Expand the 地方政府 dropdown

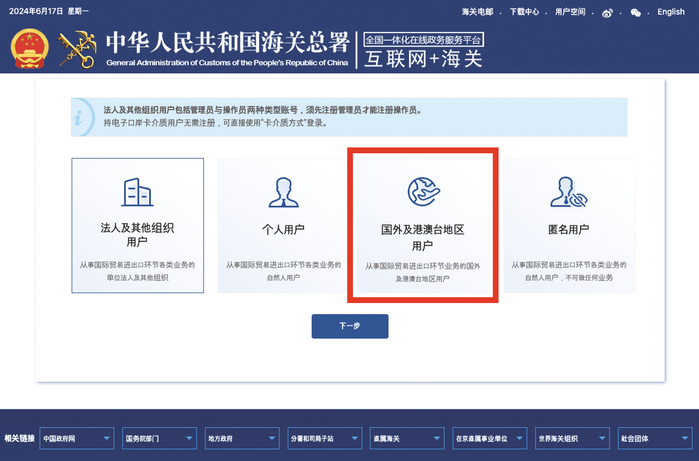click(242, 439)
